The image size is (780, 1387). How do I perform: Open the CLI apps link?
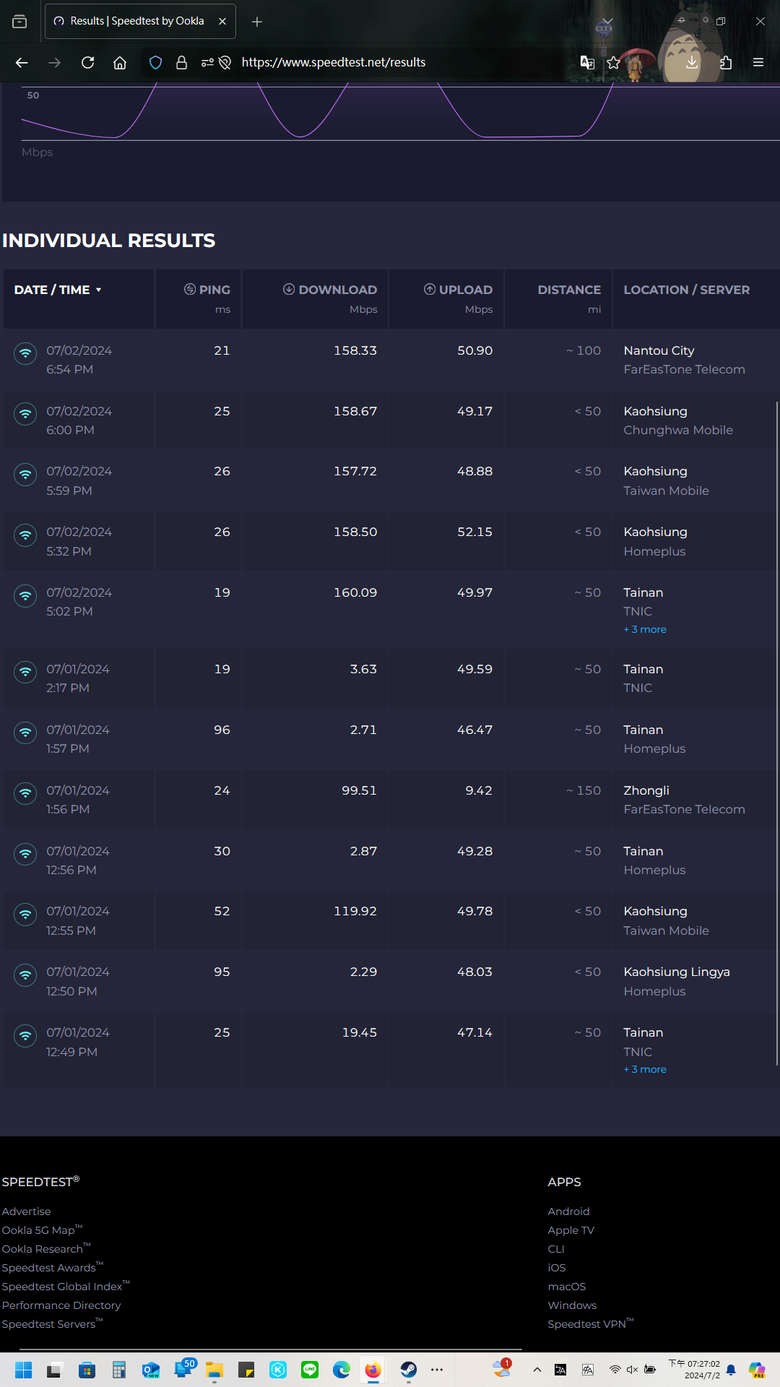click(556, 1249)
